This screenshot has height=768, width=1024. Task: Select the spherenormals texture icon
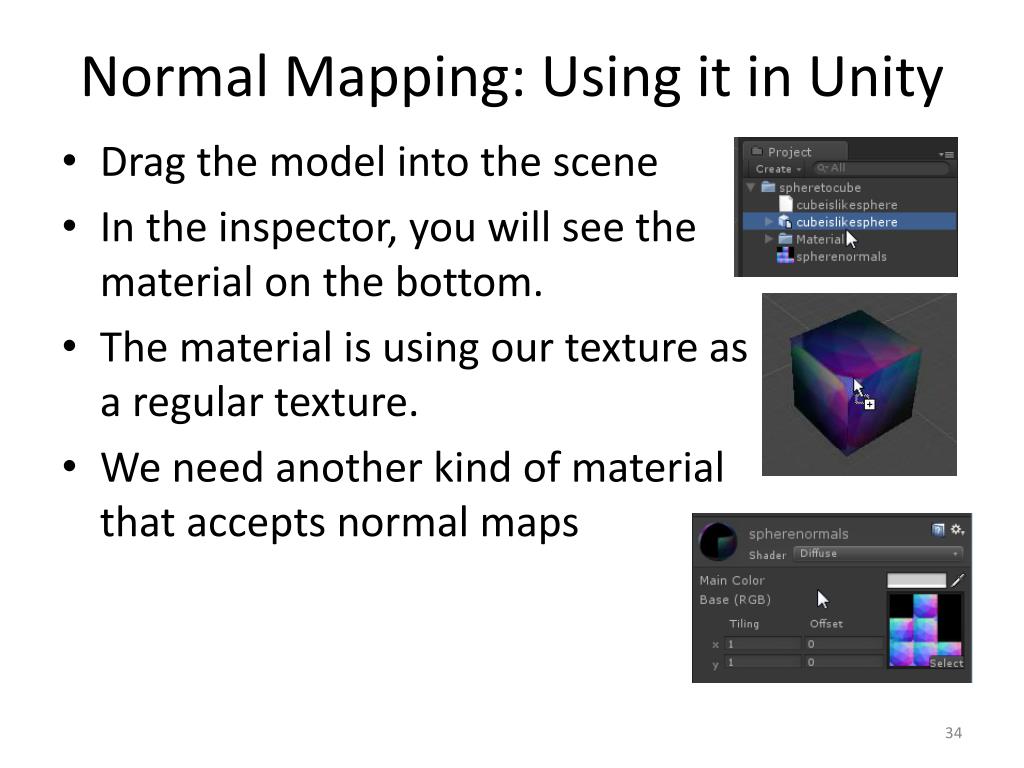click(x=785, y=256)
